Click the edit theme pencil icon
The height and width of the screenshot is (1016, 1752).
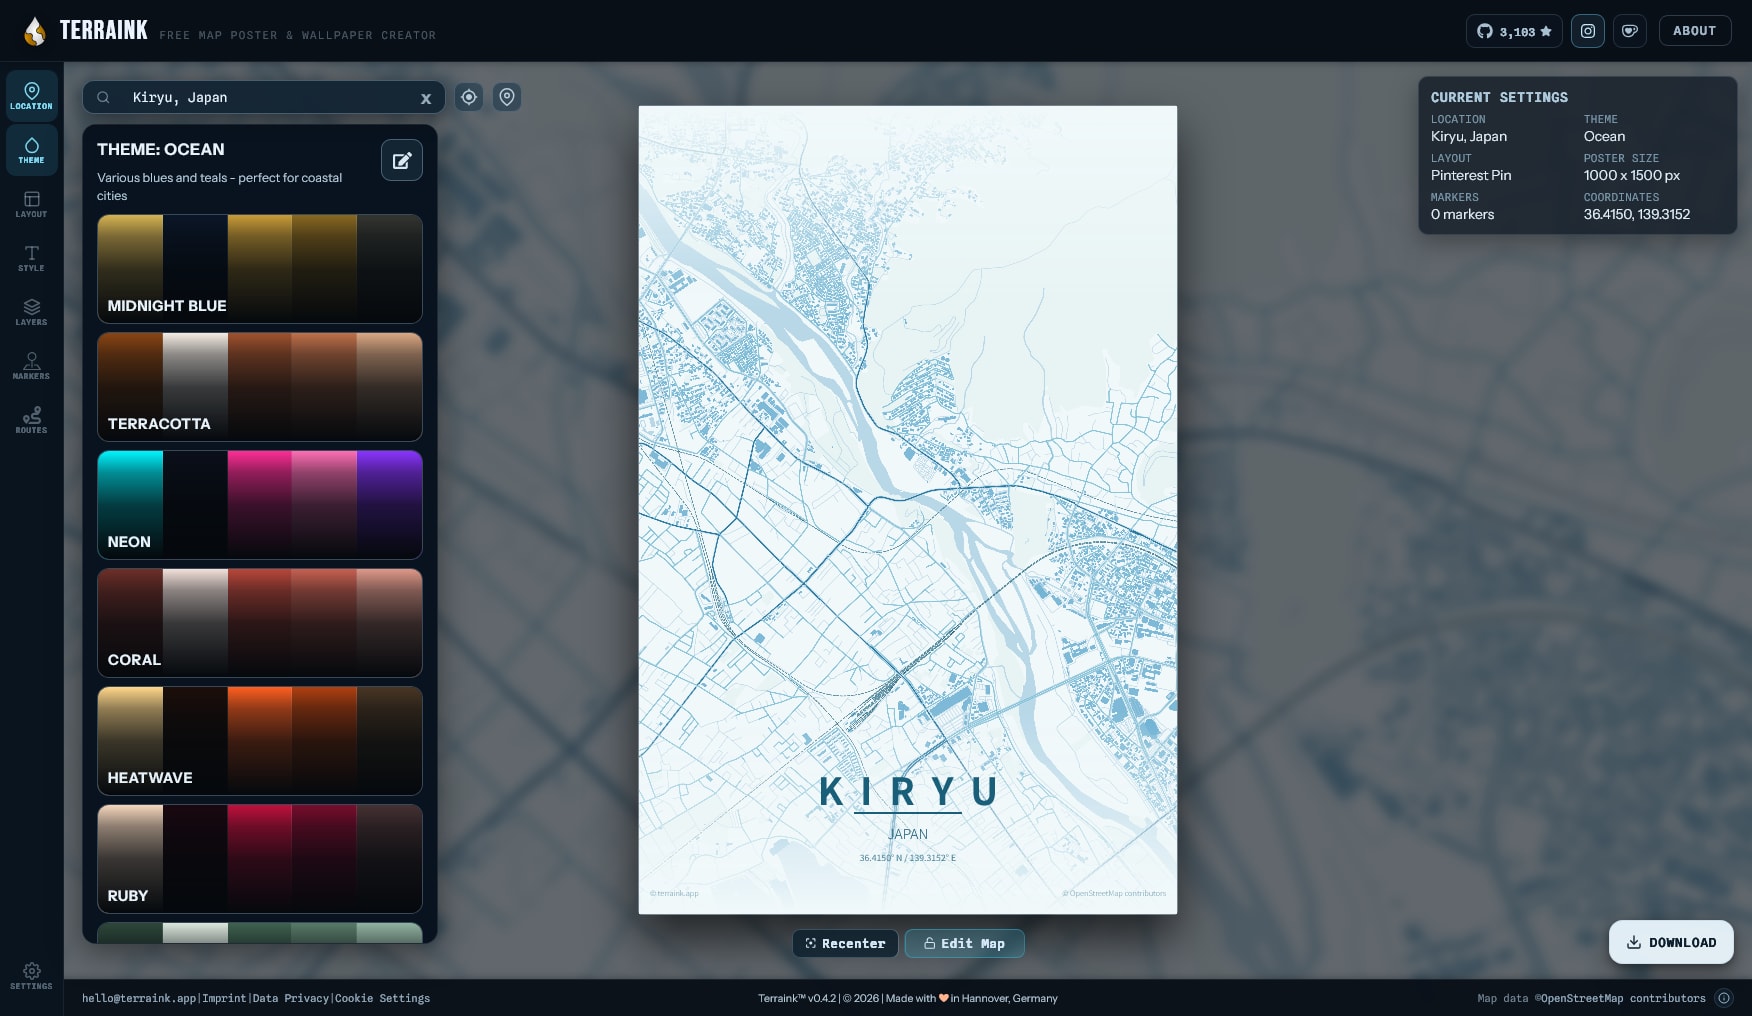(x=402, y=160)
